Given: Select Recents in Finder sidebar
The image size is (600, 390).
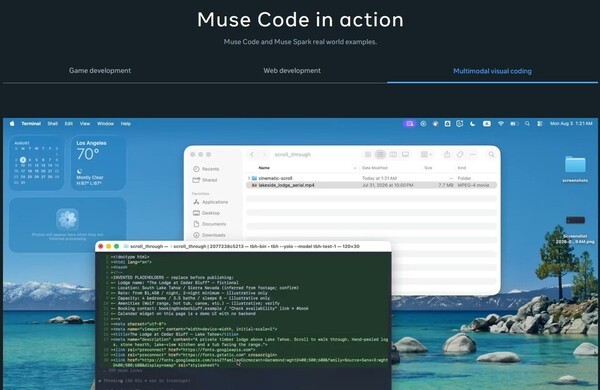Looking at the screenshot, I should 206,169.
